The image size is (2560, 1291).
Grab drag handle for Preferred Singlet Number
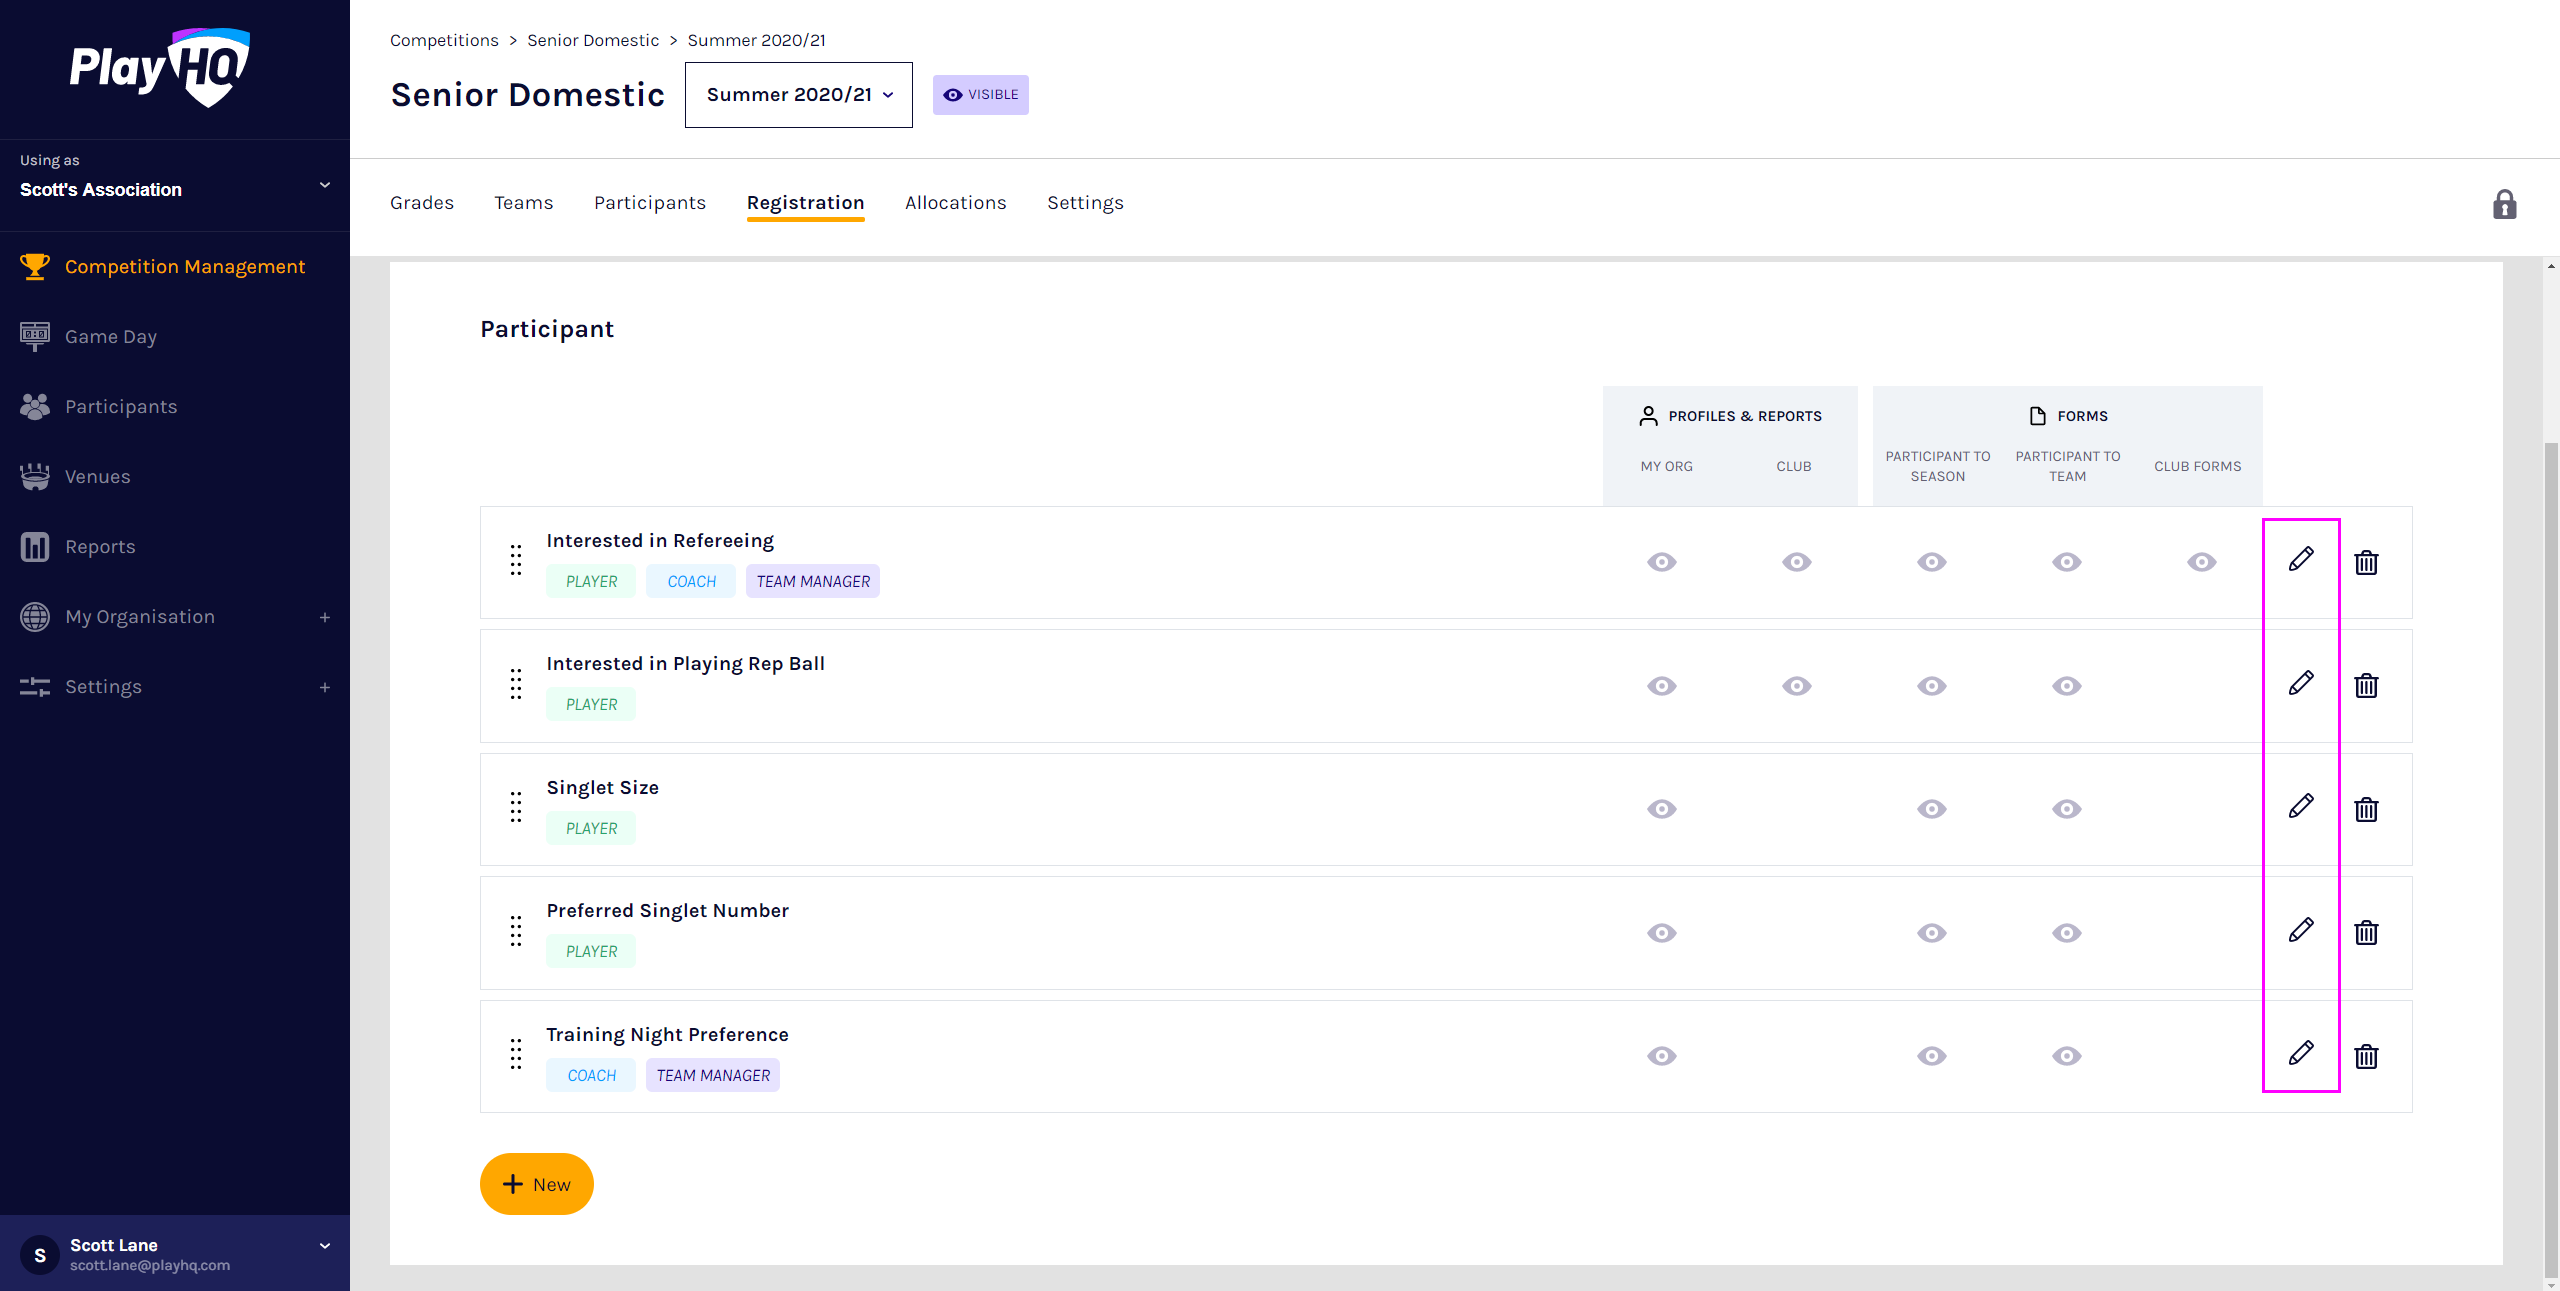pos(516,931)
